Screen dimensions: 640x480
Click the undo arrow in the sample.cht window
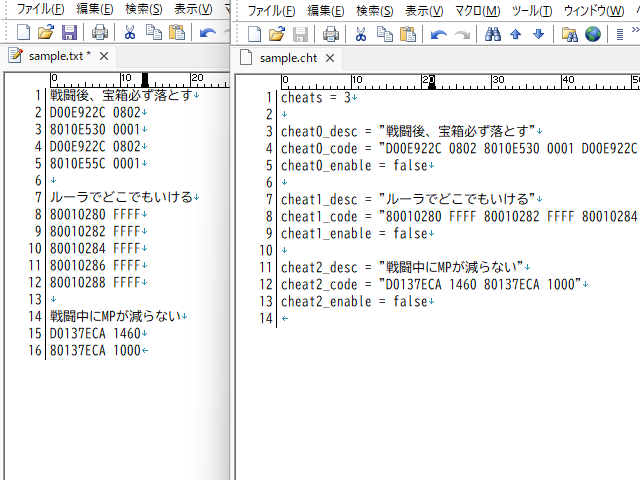[438, 34]
